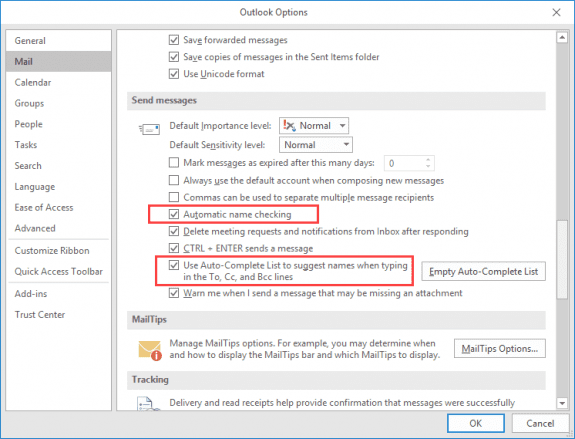Enable commas to separate recipients checkbox
Screen dimensions: 575x439
click(x=174, y=197)
